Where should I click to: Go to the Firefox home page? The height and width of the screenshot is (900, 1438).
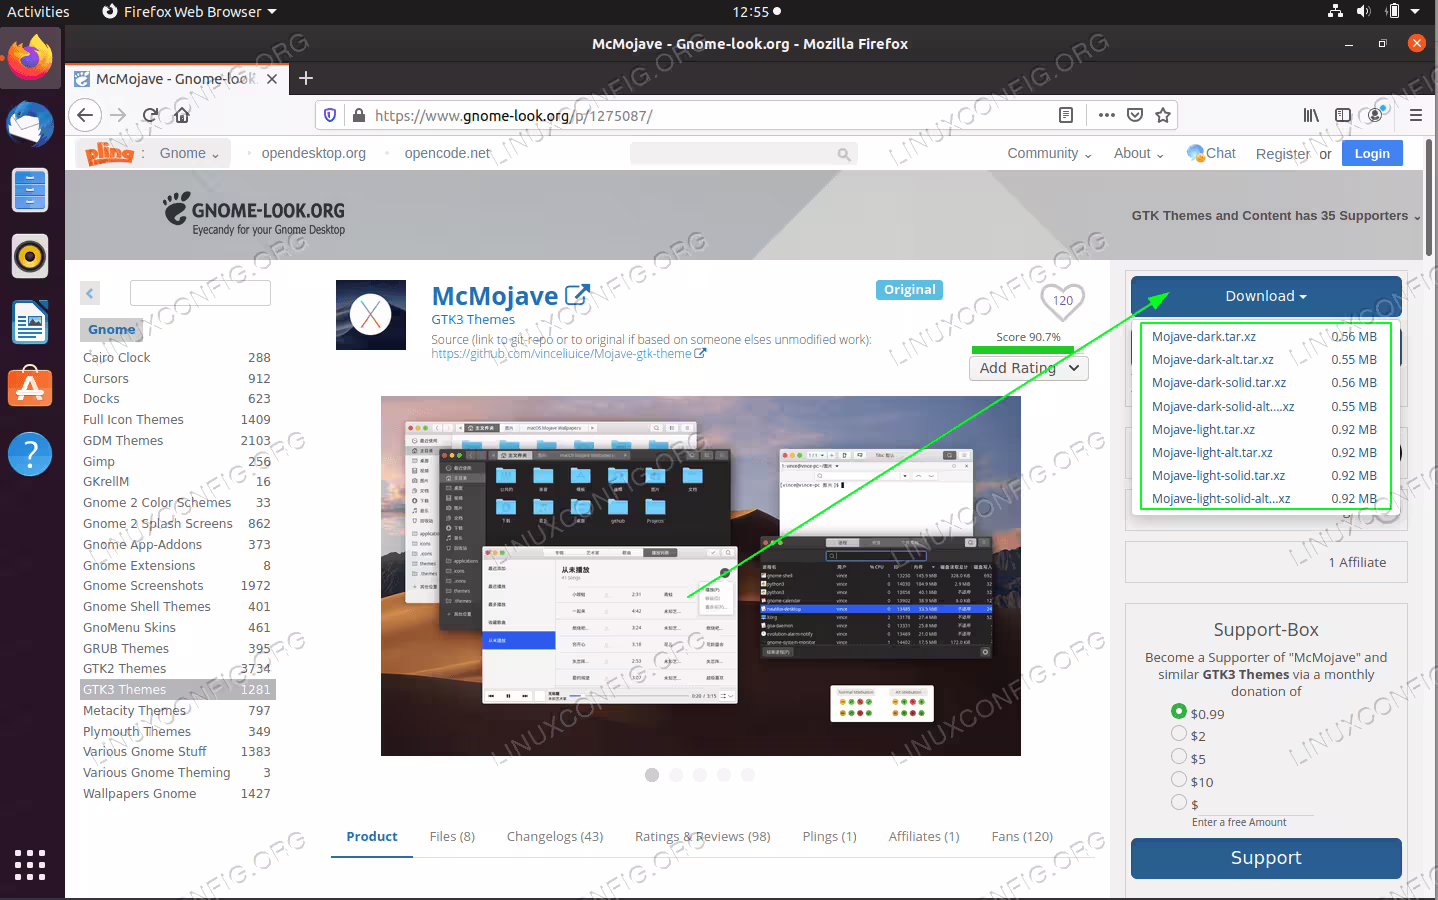[182, 115]
